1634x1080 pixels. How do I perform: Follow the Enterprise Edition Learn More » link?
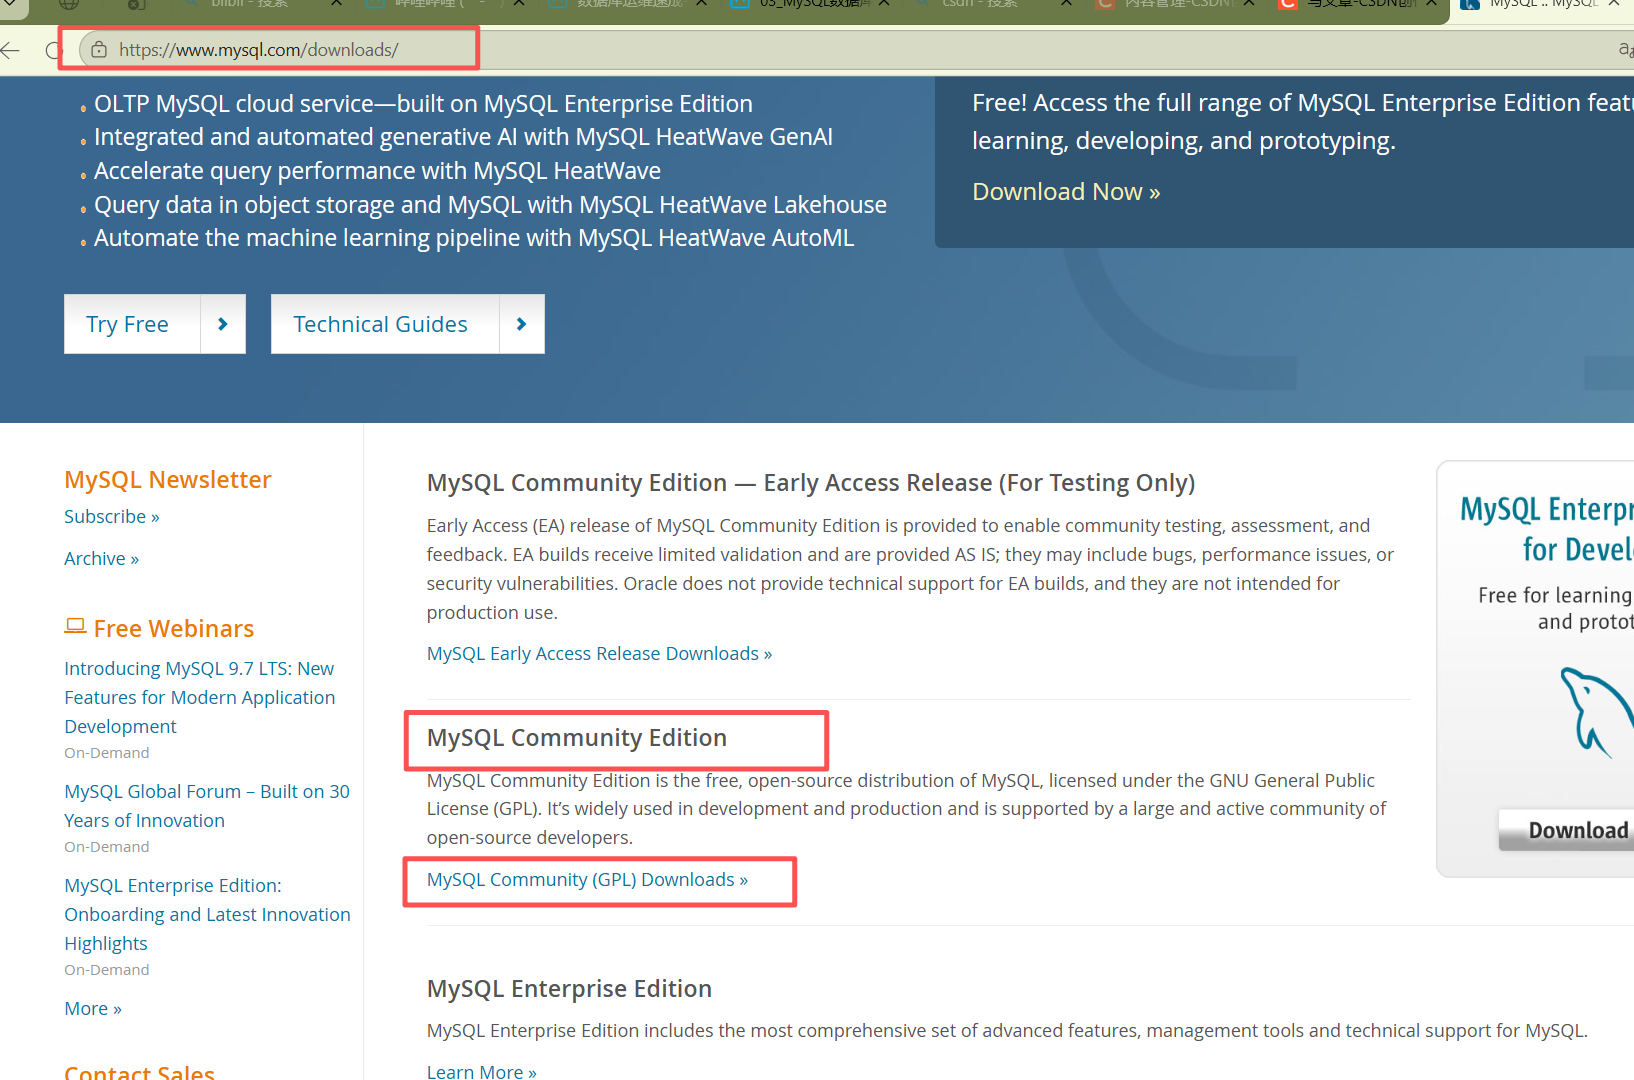click(482, 1071)
